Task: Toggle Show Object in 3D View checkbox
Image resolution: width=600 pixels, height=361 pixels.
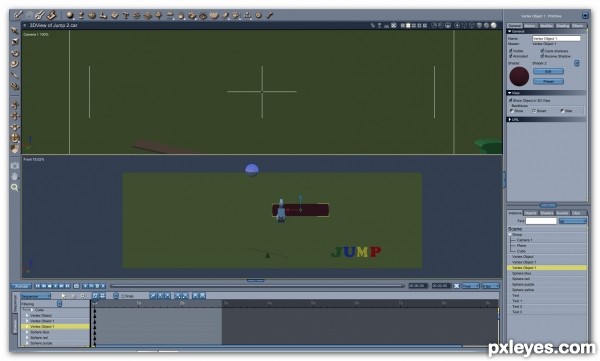Action: click(510, 100)
